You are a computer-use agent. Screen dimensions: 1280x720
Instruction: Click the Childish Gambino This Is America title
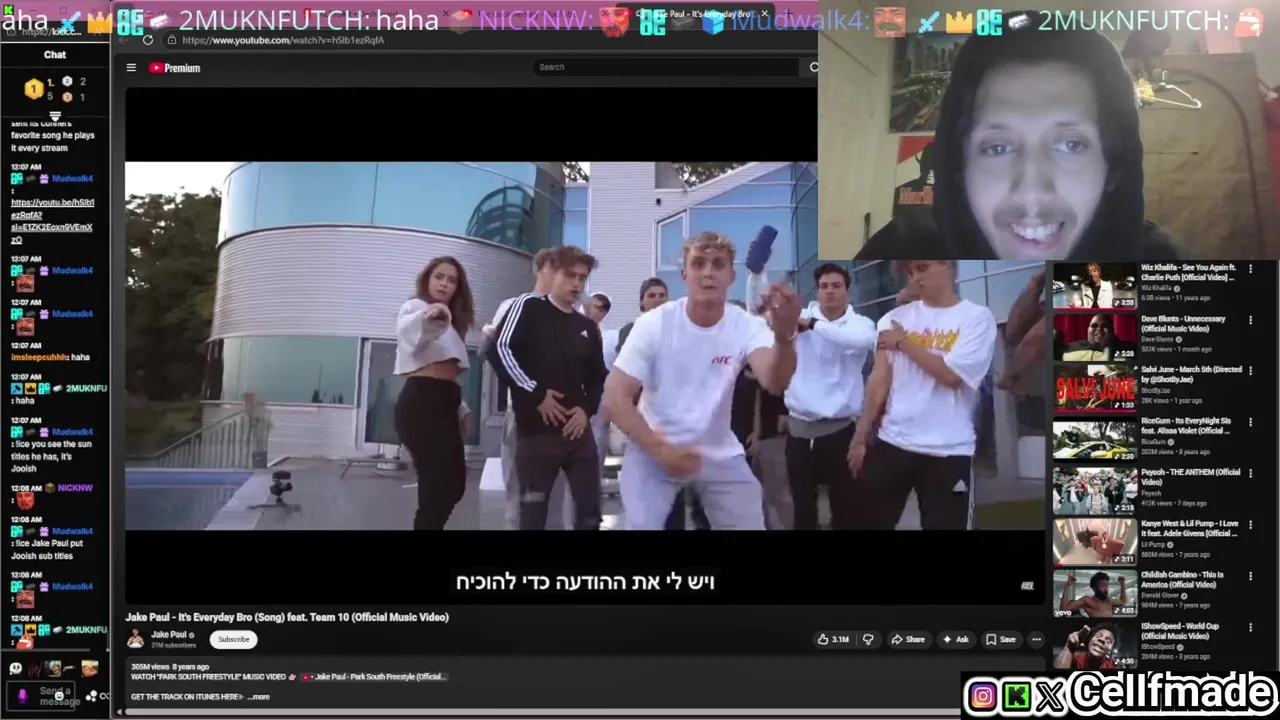click(x=1182, y=580)
